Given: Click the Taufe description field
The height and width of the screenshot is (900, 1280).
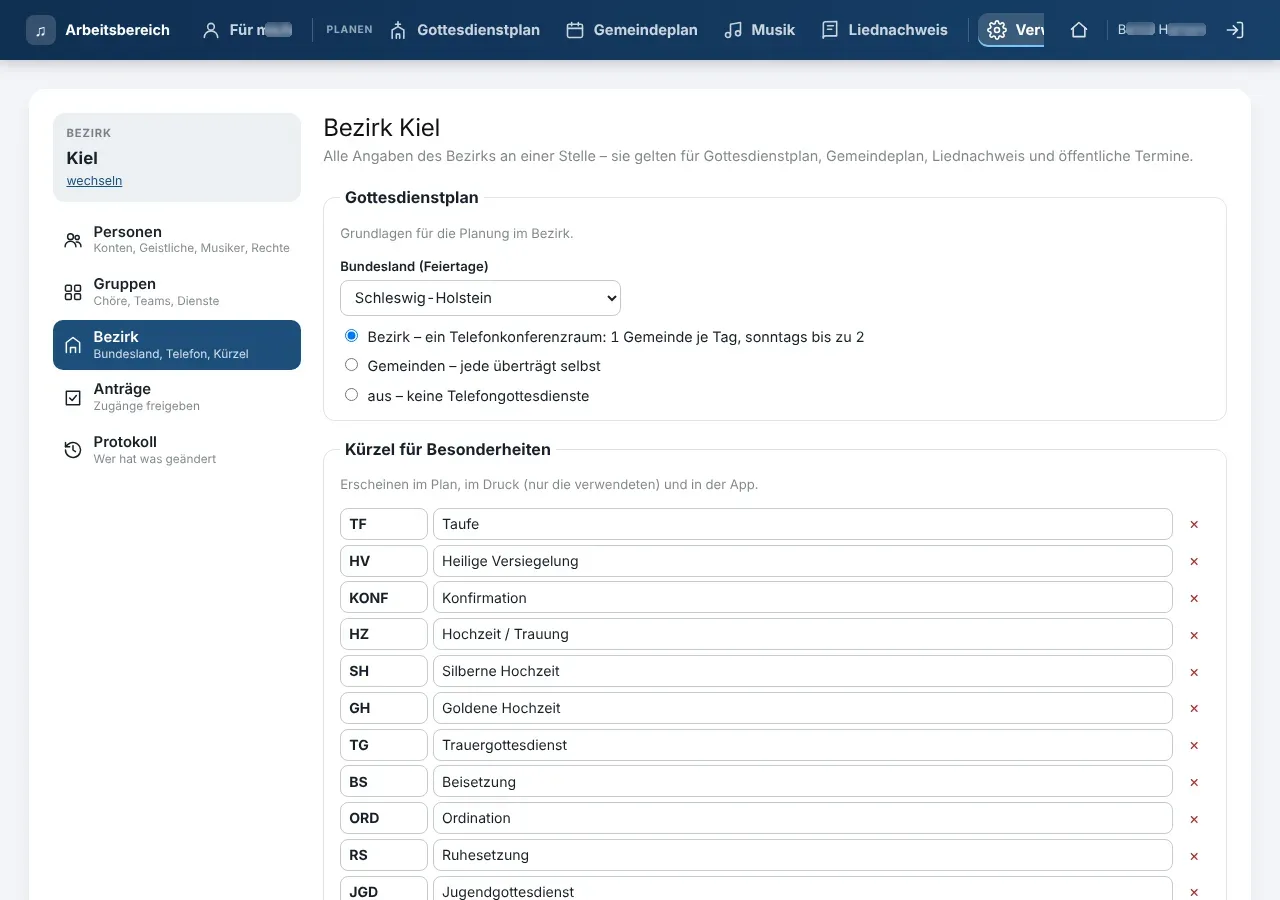Looking at the screenshot, I should [803, 524].
